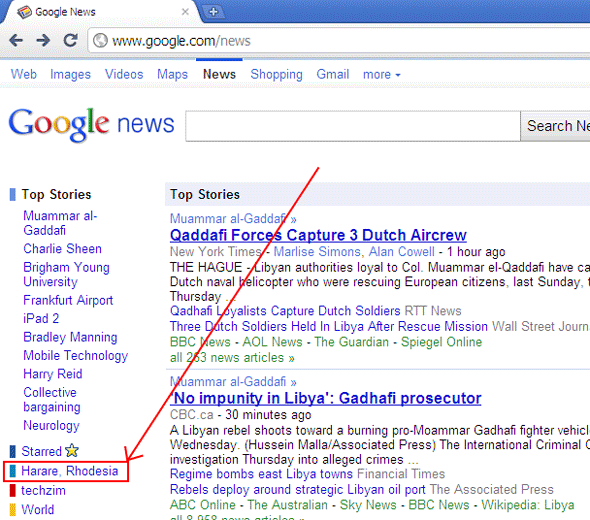Open Maps in the top navigation

(x=172, y=75)
